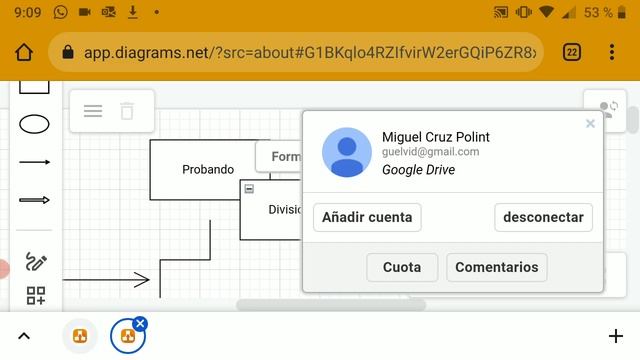
Task: Open the browser three-dot menu
Action: (611, 52)
